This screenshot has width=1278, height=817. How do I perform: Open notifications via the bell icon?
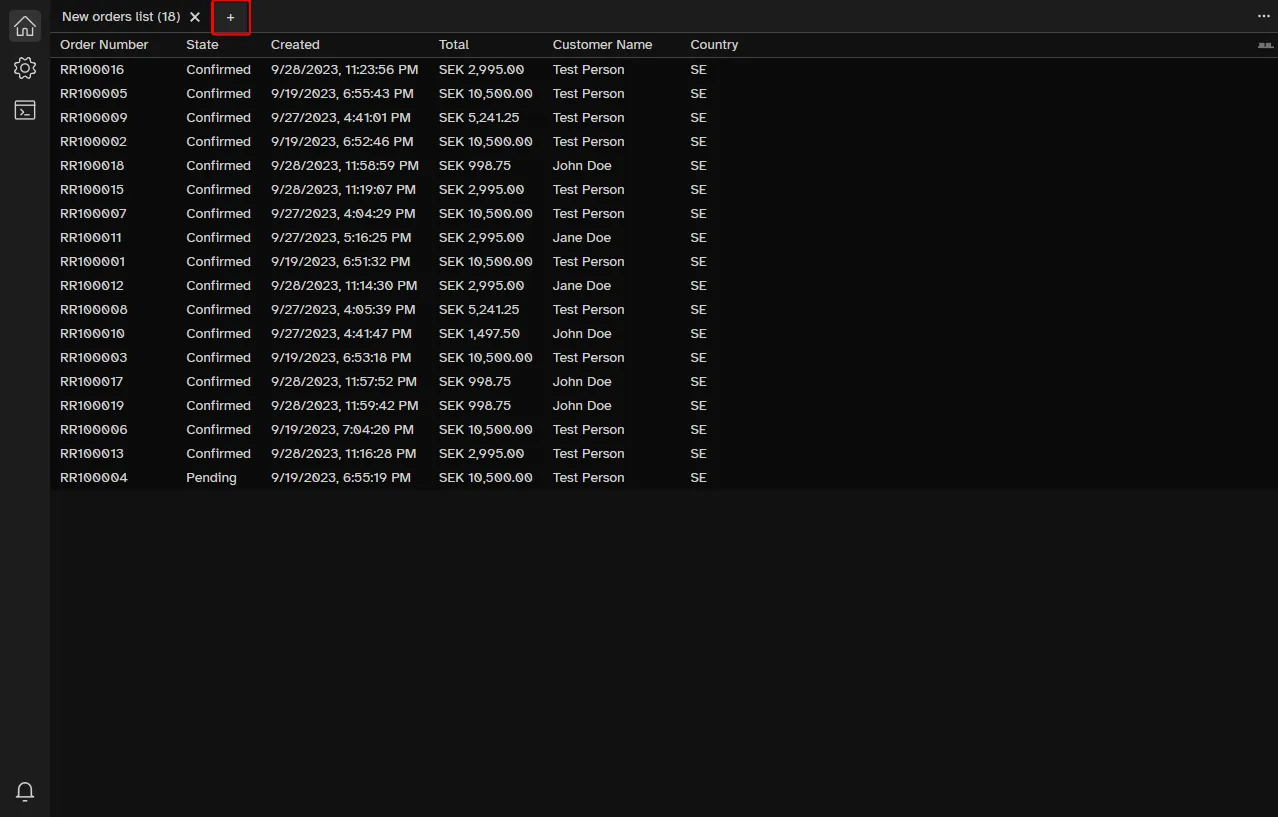pos(24,791)
